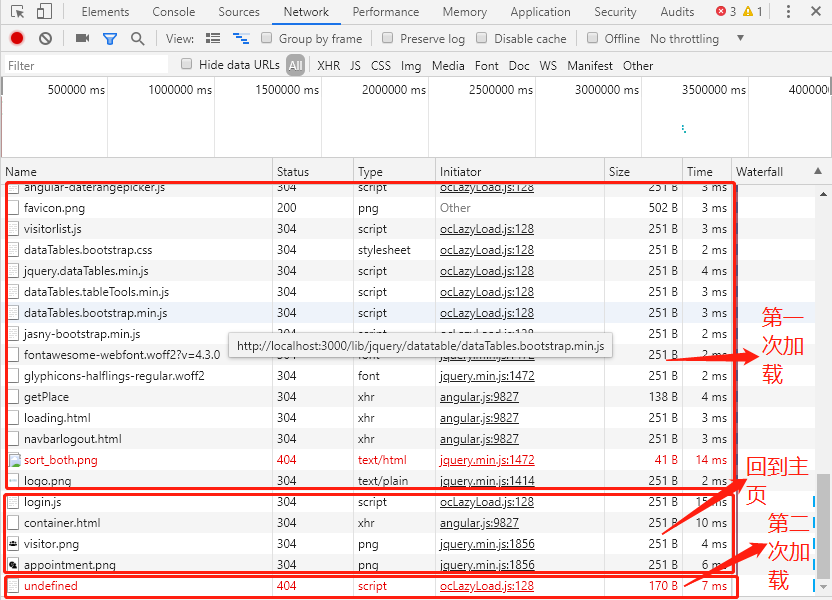Image resolution: width=832 pixels, height=600 pixels.
Task: Filter requests by XHR
Action: [x=328, y=66]
